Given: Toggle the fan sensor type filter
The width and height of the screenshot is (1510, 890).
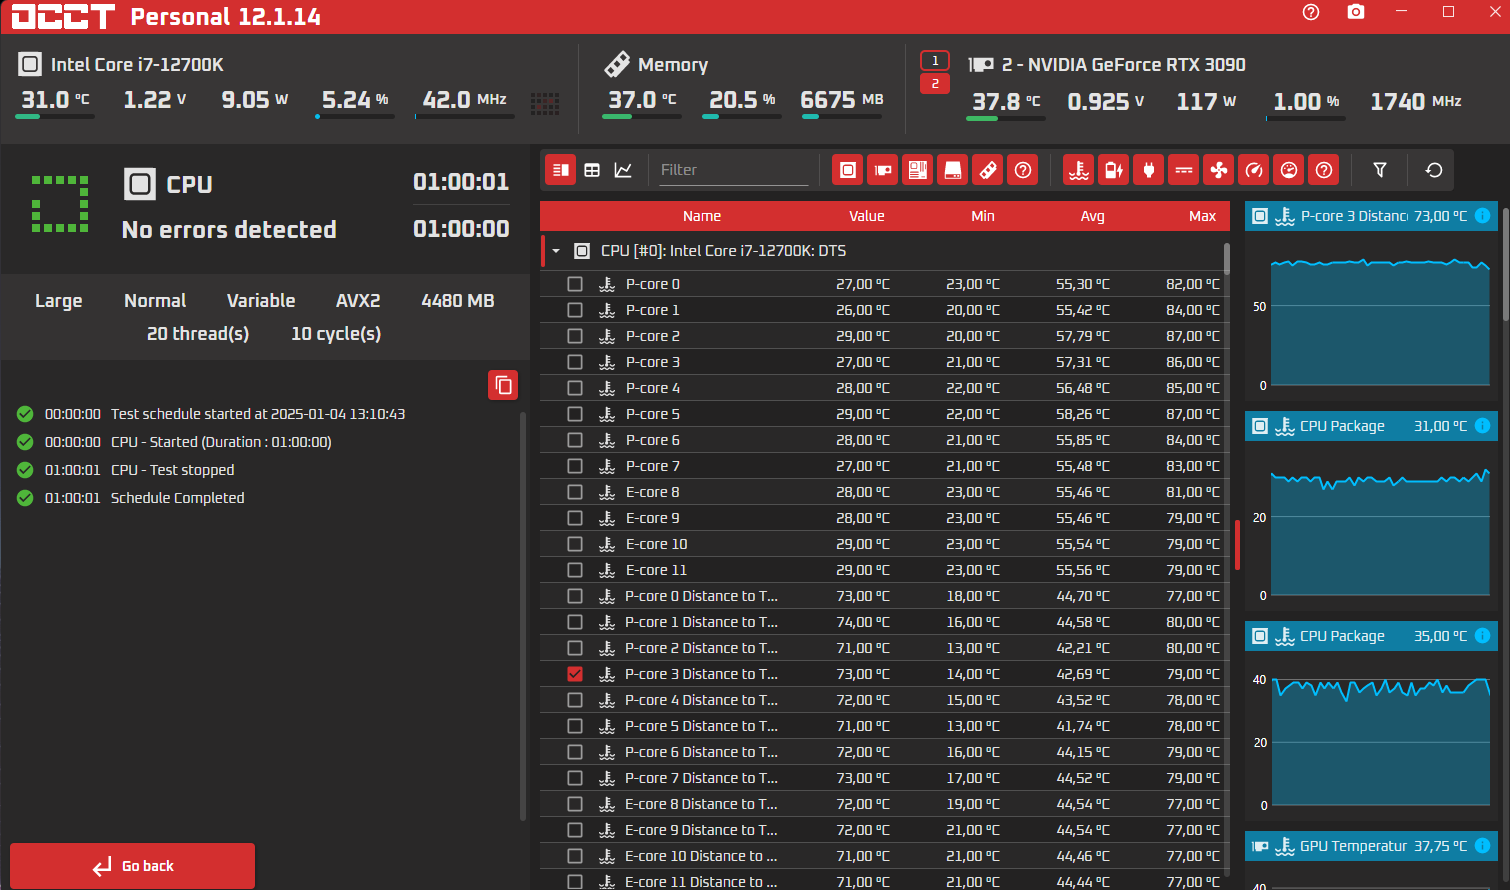Looking at the screenshot, I should (1219, 170).
